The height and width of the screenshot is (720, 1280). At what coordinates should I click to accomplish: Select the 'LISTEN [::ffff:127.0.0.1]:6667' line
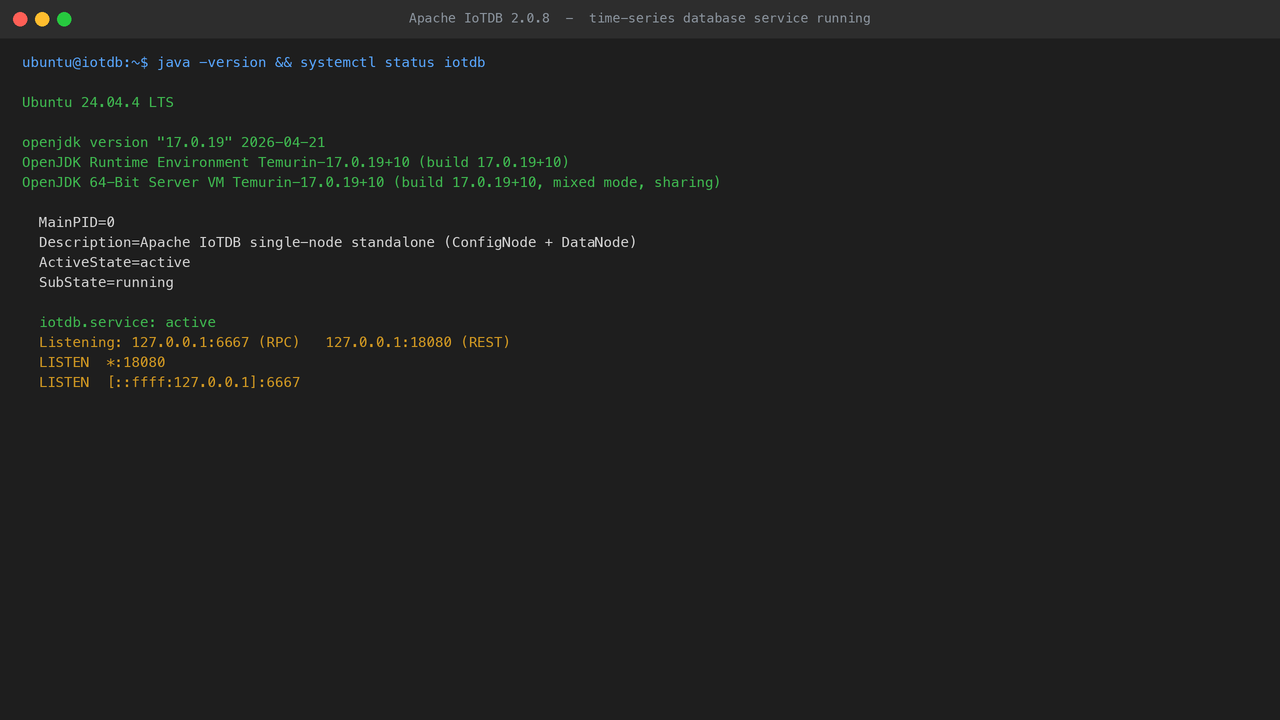pyautogui.click(x=170, y=382)
